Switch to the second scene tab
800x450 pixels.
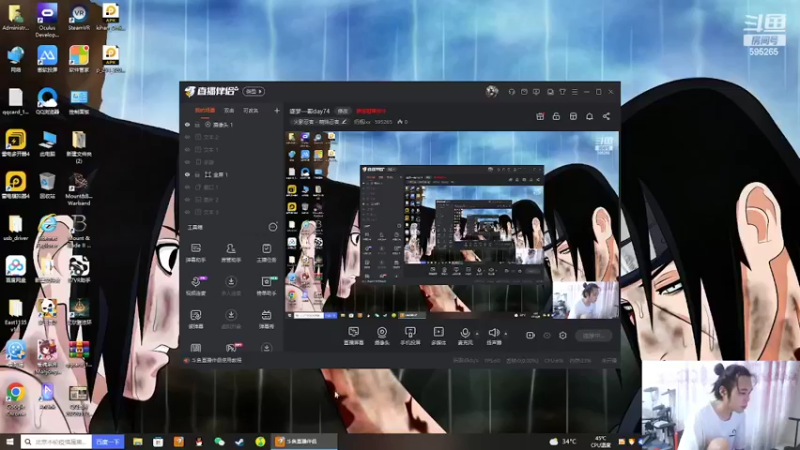click(x=229, y=110)
